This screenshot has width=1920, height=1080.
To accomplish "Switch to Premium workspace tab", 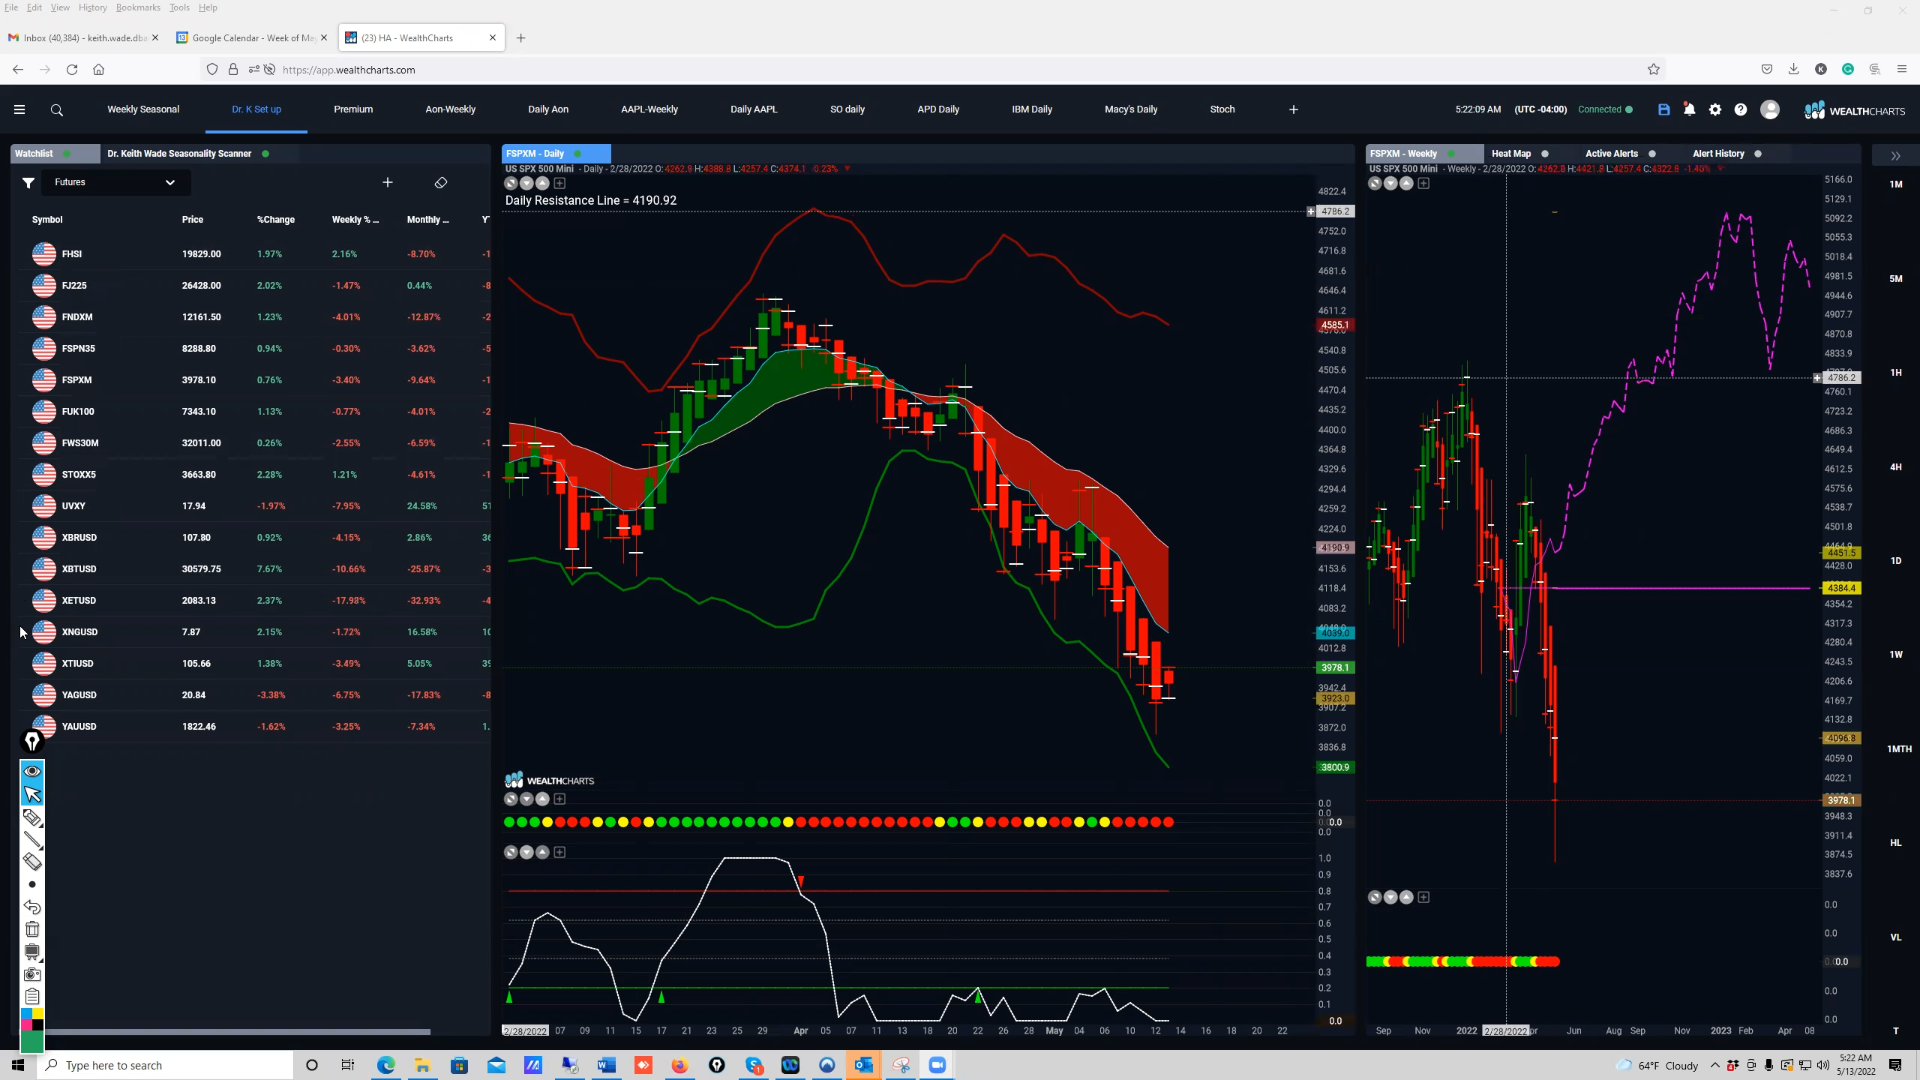I will click(353, 110).
